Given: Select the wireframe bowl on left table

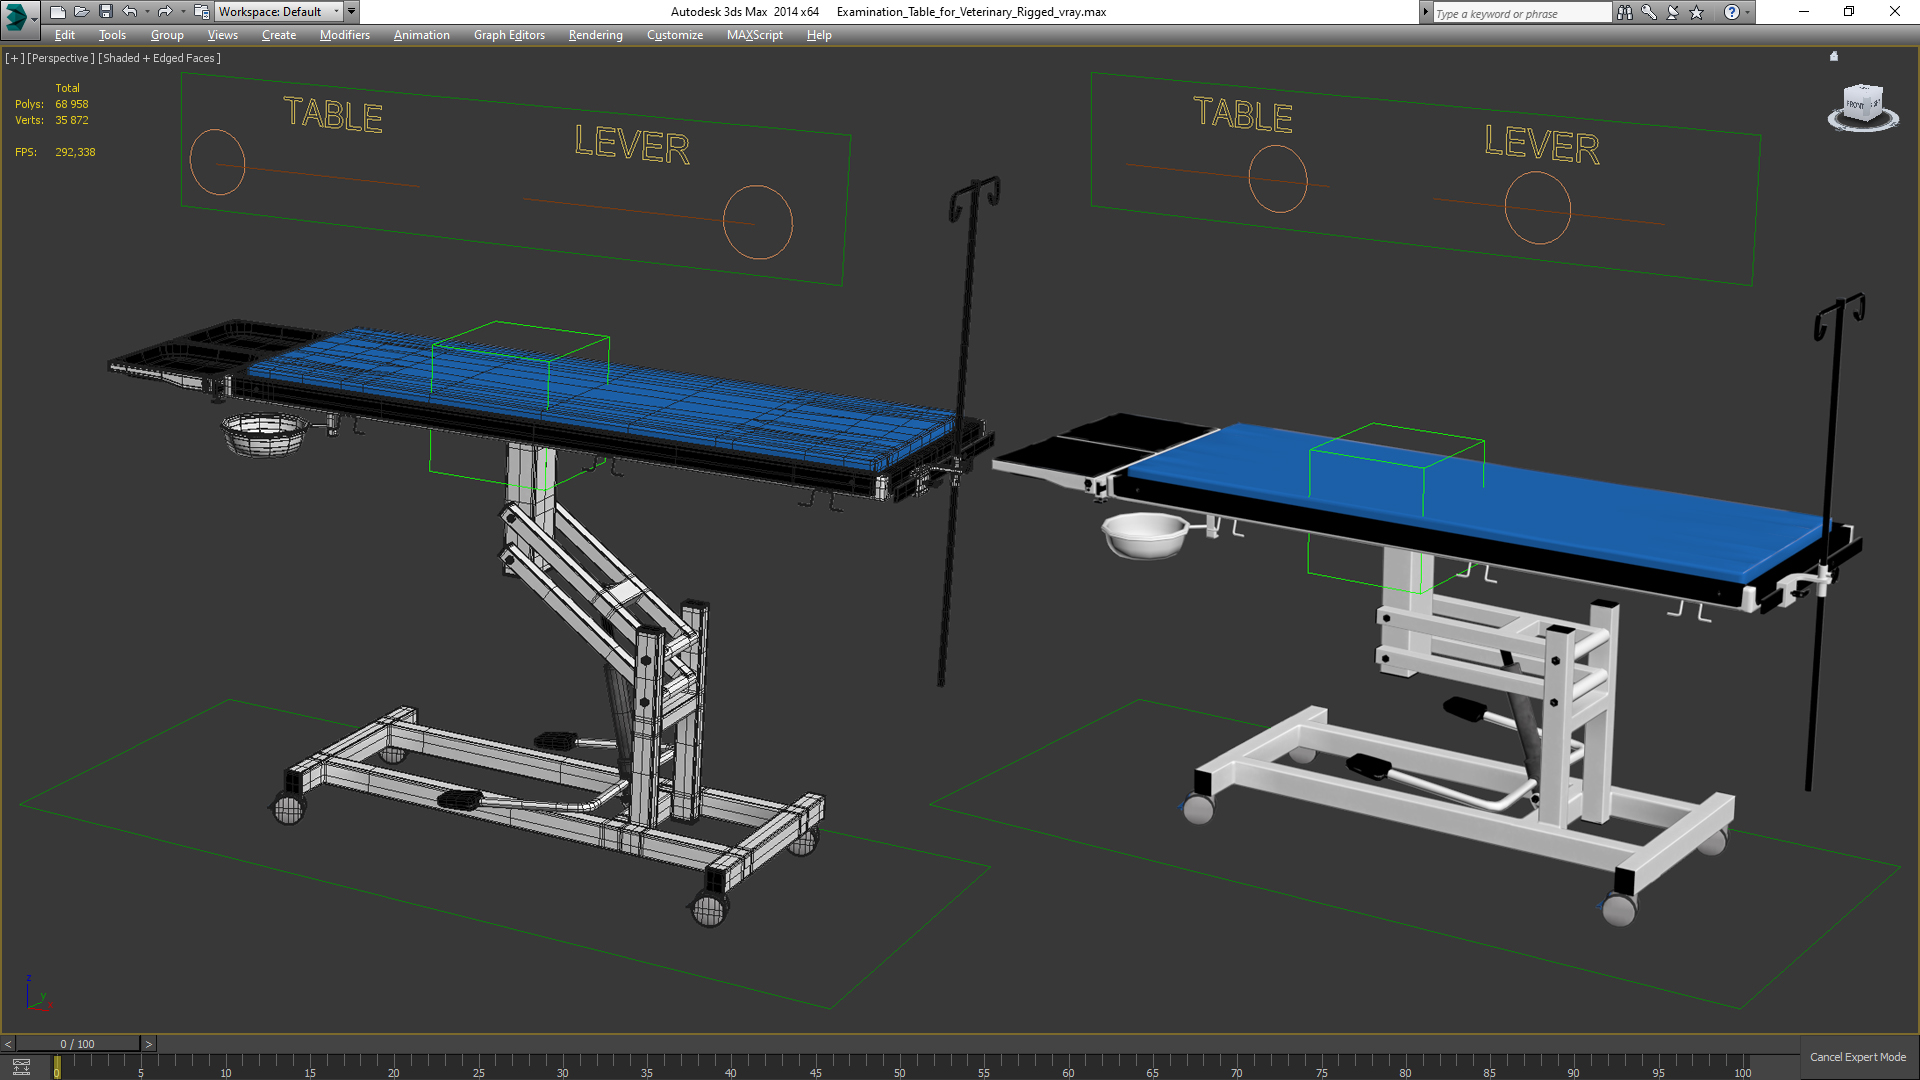Looking at the screenshot, I should point(264,435).
